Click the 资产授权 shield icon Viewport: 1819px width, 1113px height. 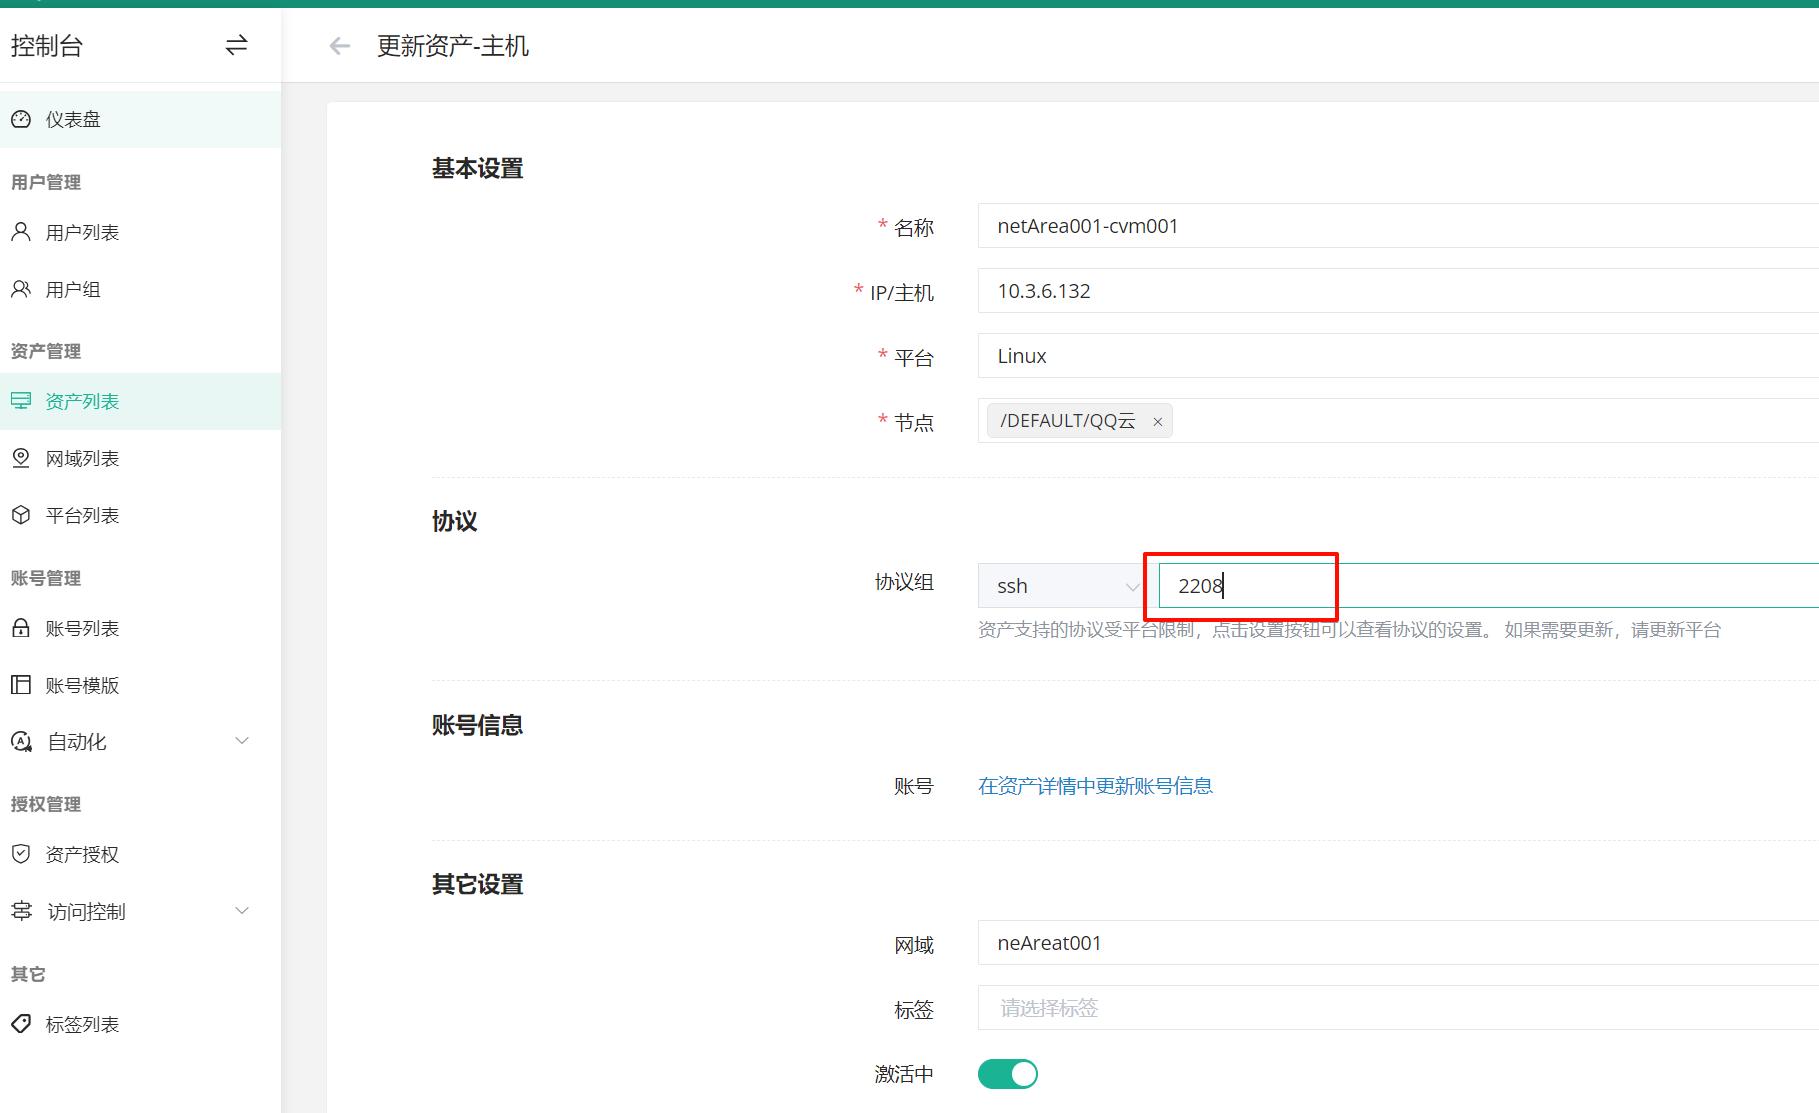(21, 854)
